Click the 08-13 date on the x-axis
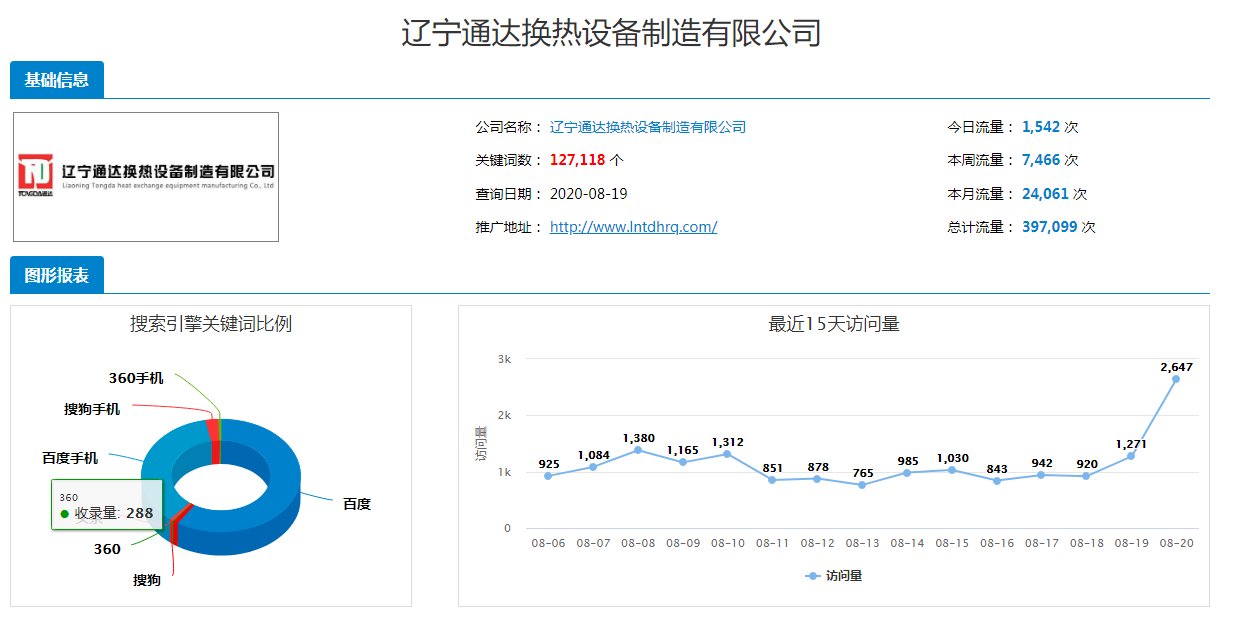 point(863,543)
